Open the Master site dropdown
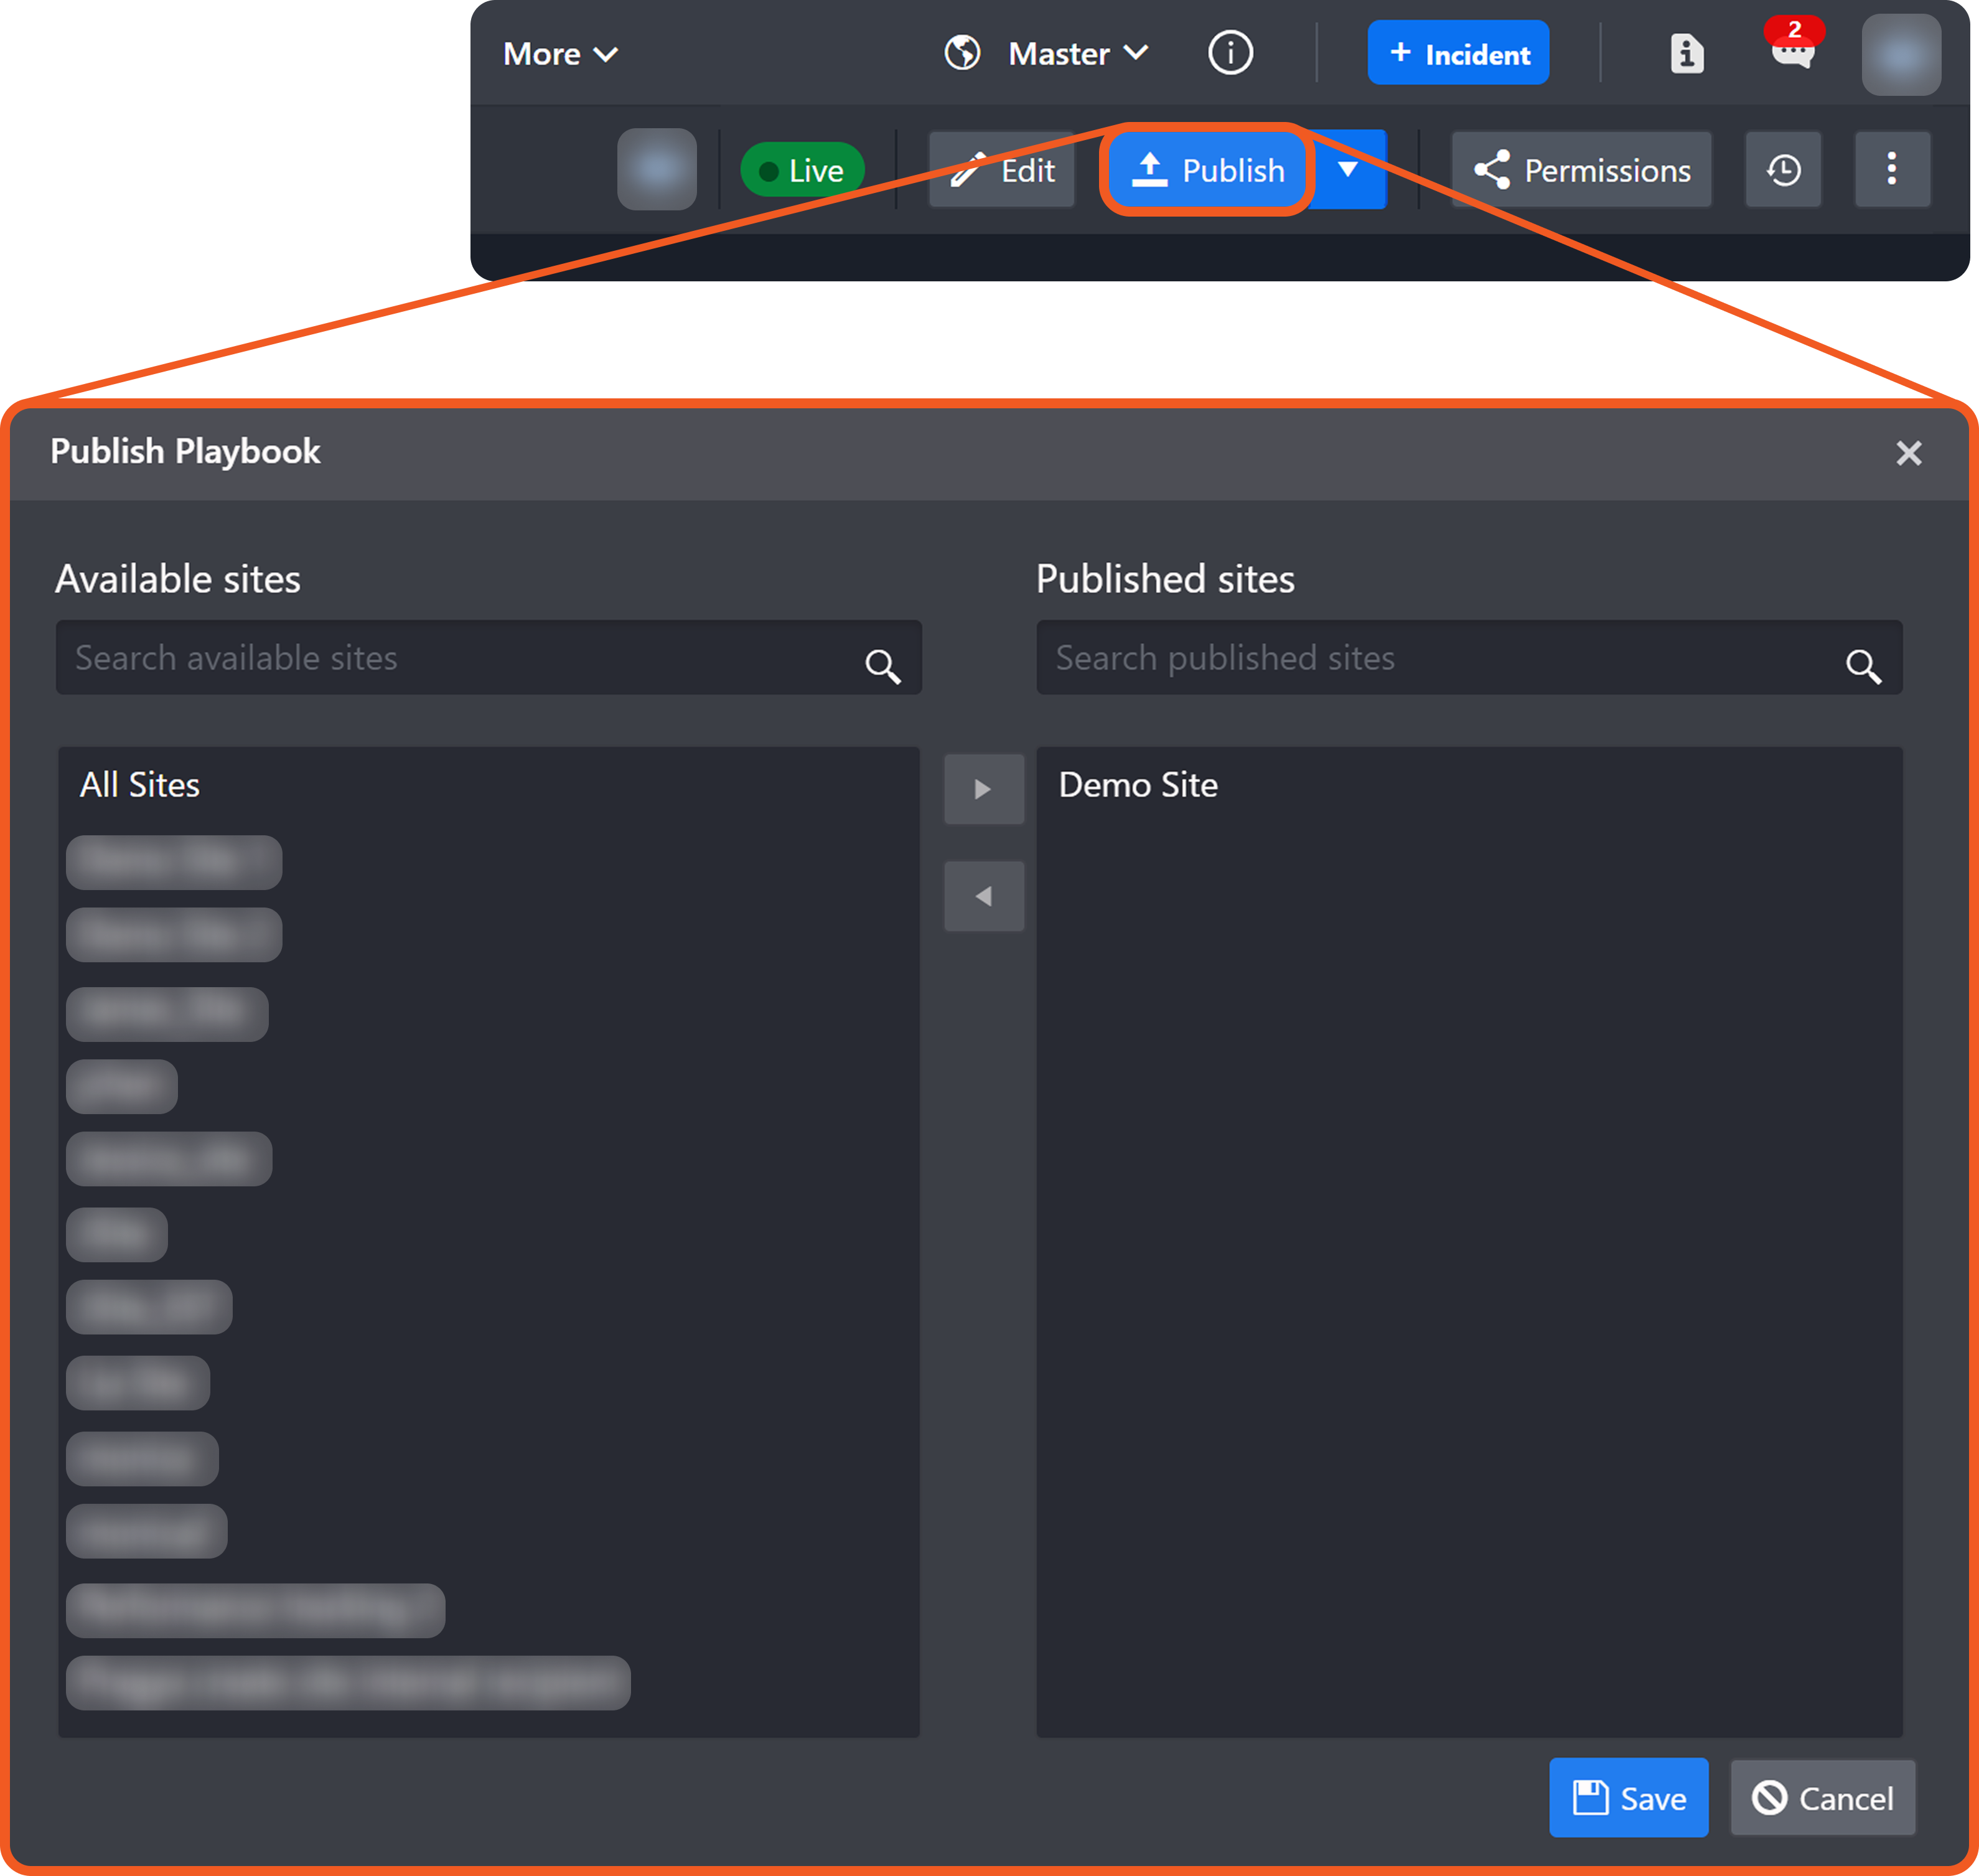The height and width of the screenshot is (1876, 1979). click(1077, 54)
